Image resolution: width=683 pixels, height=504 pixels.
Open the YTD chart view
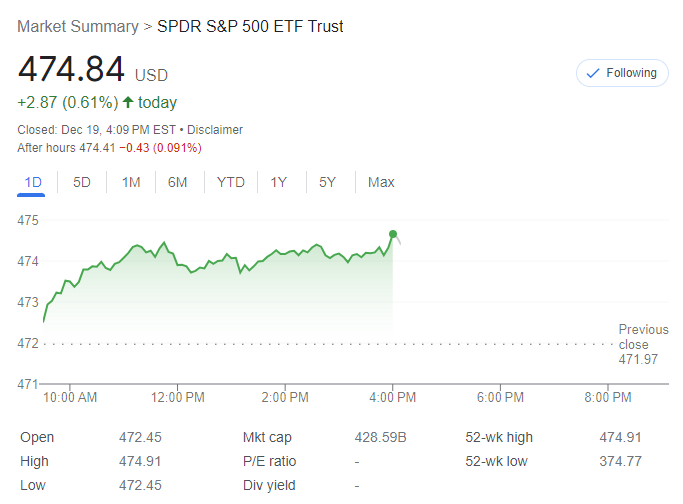pos(231,182)
